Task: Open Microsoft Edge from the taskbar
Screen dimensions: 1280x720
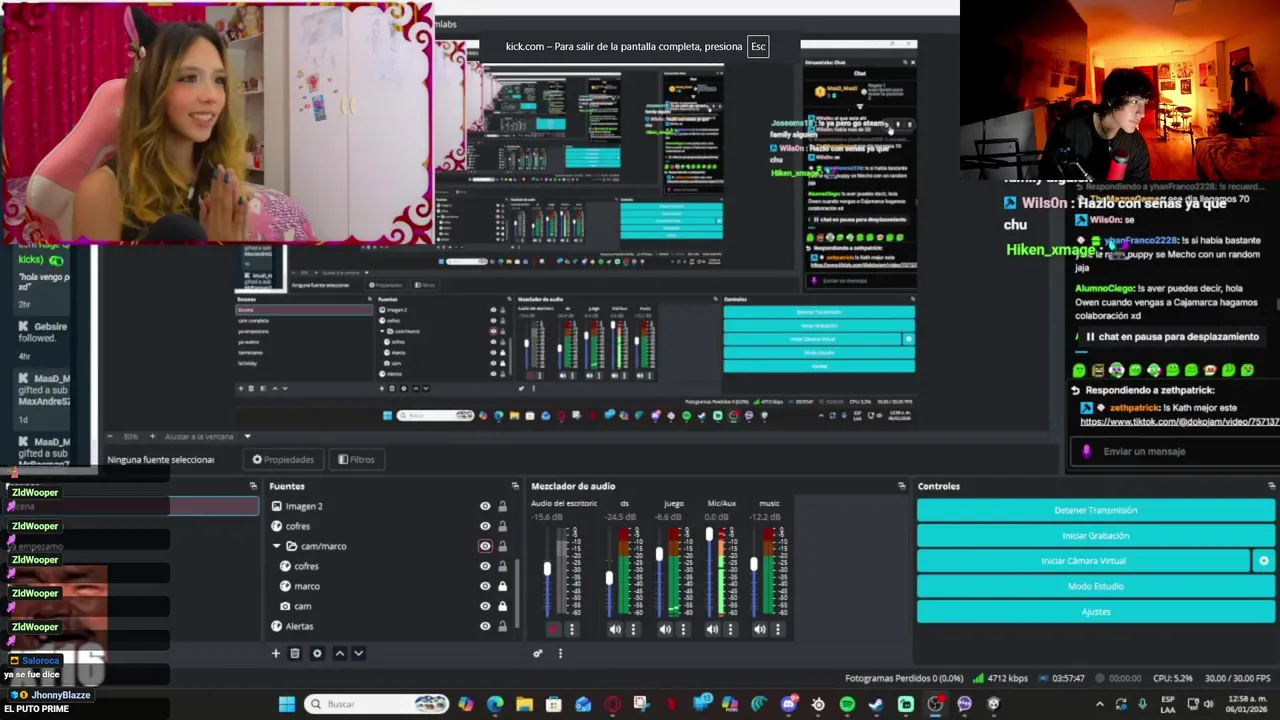Action: click(x=495, y=704)
